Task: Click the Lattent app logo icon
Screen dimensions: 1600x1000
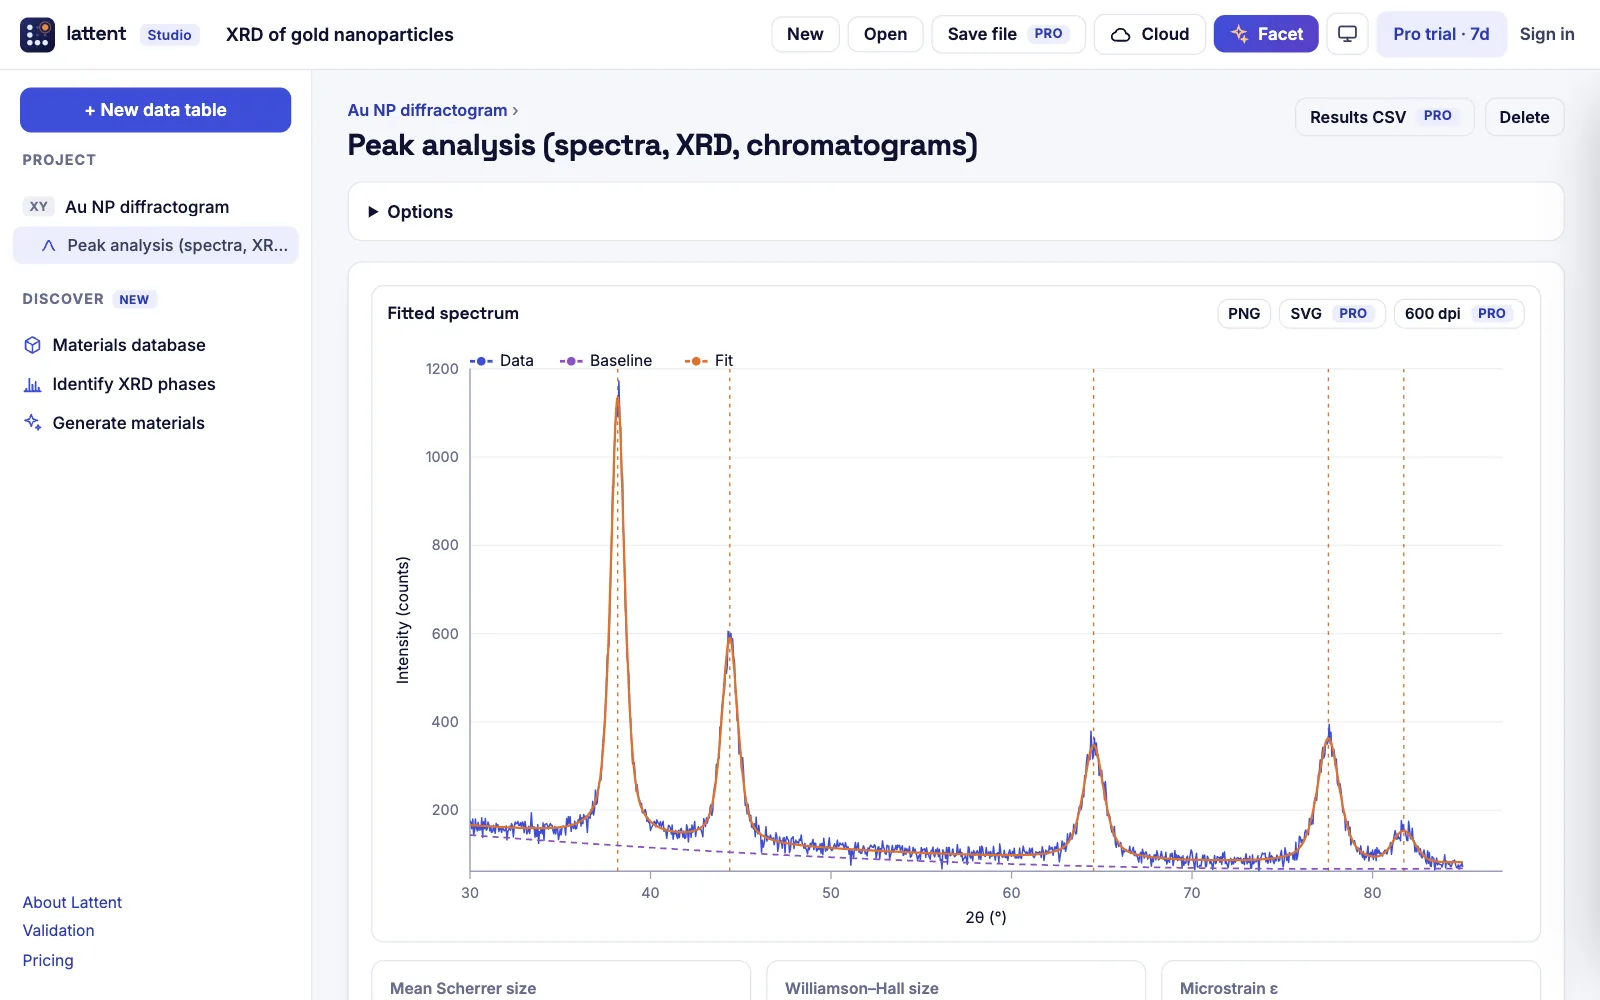Action: click(38, 34)
